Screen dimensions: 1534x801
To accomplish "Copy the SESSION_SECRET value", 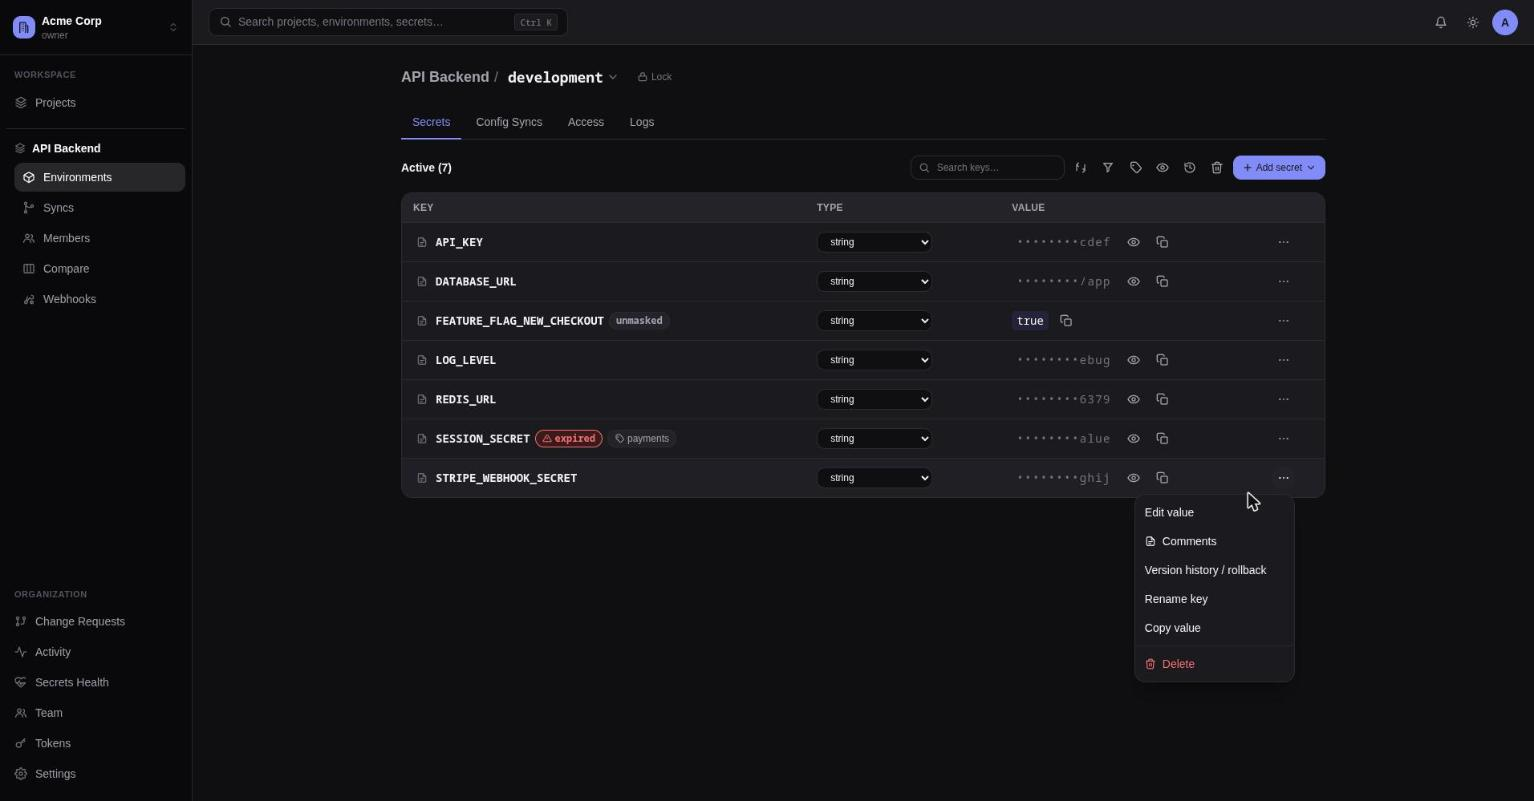I will point(1162,438).
